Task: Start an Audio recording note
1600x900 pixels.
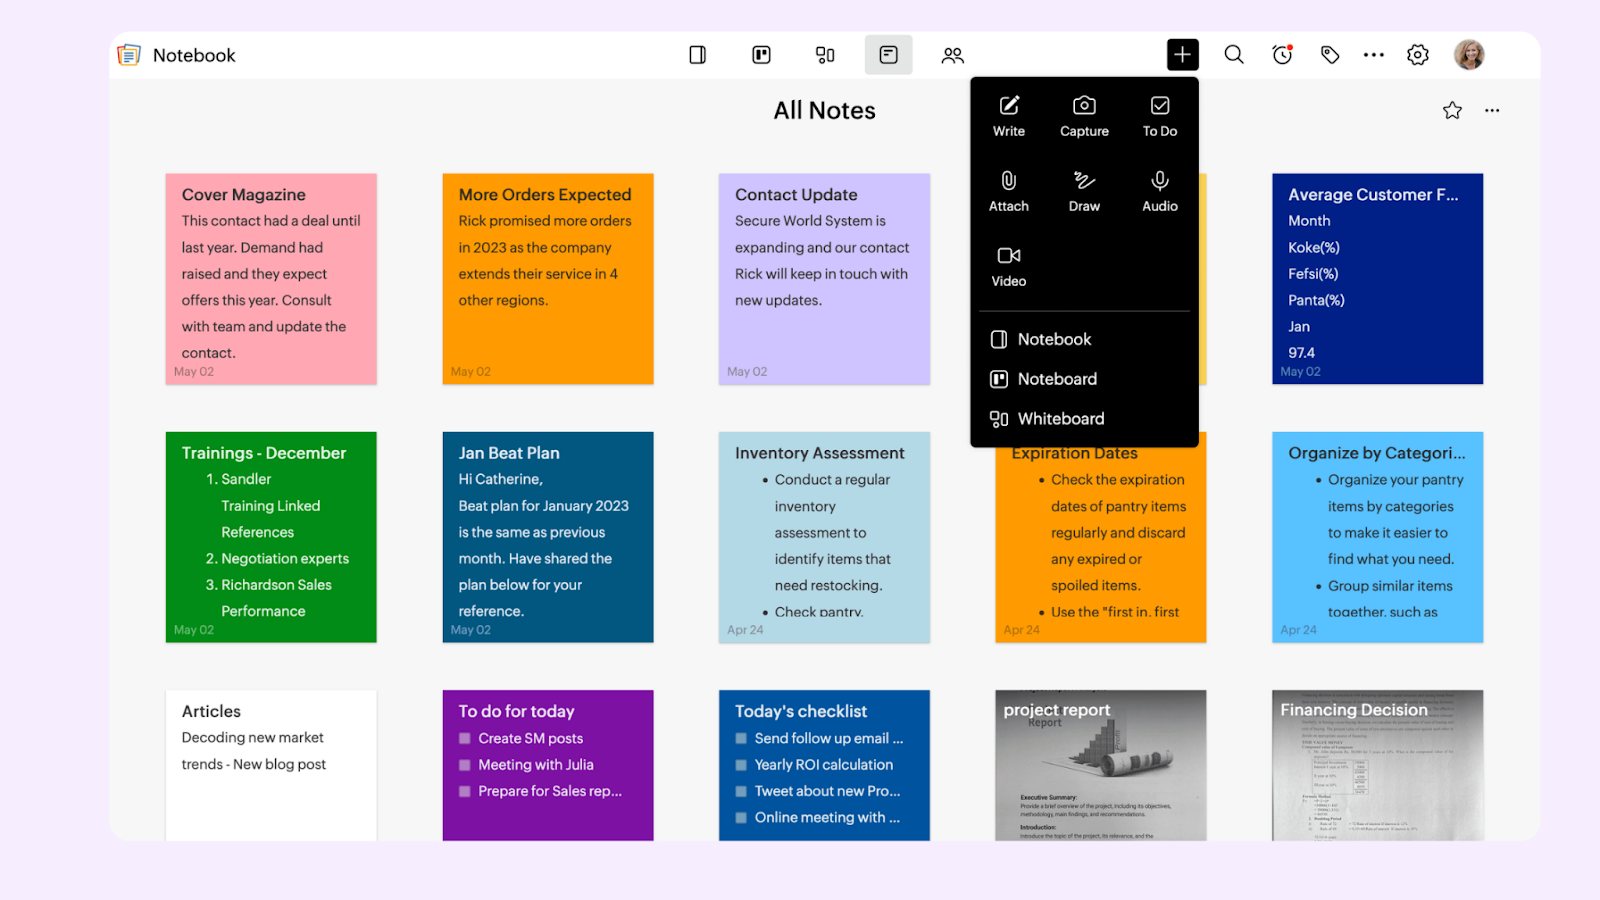Action: [1159, 191]
